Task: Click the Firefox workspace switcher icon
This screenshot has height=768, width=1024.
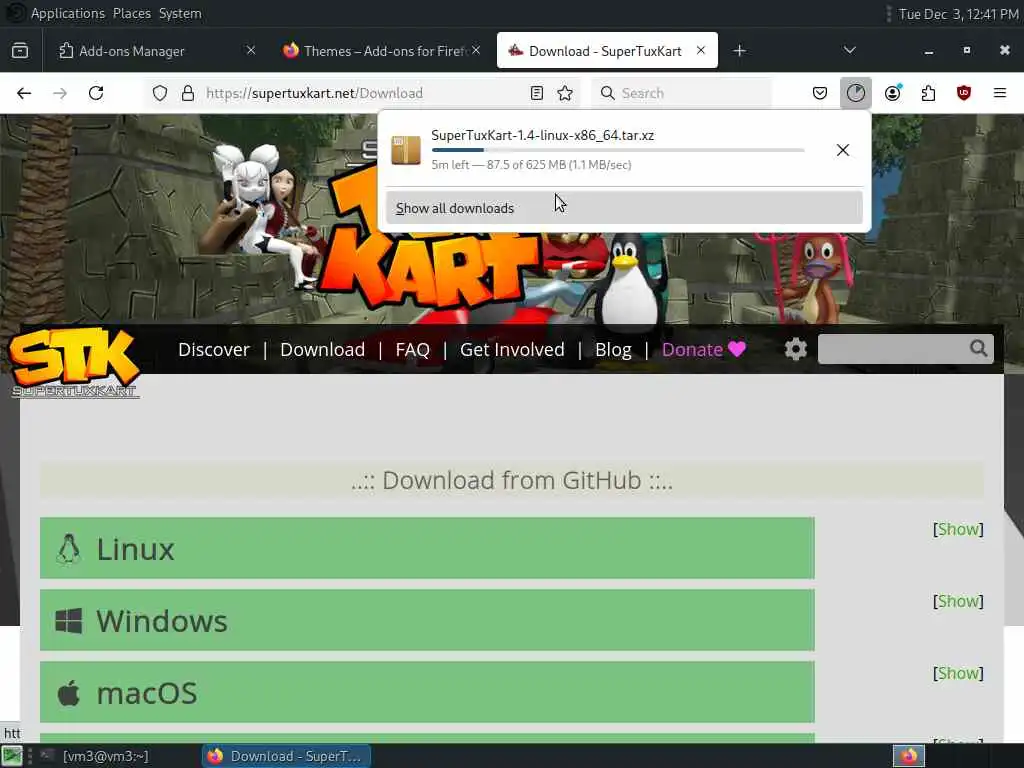Action: [909, 756]
